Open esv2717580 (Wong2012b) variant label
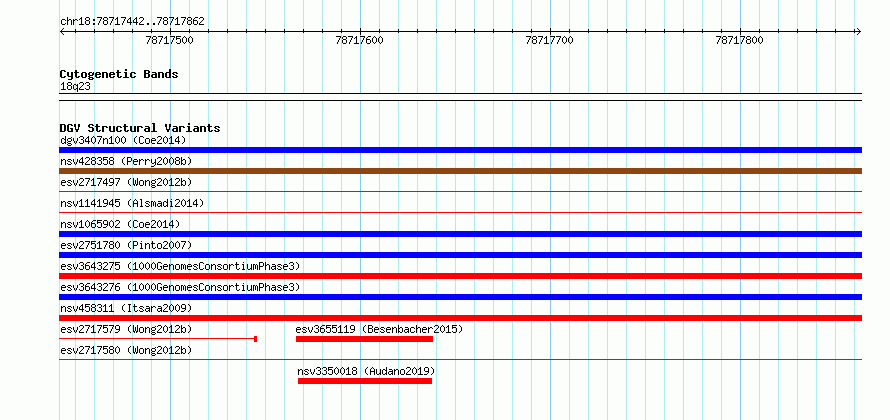Image resolution: width=890 pixels, height=420 pixels. coord(126,350)
